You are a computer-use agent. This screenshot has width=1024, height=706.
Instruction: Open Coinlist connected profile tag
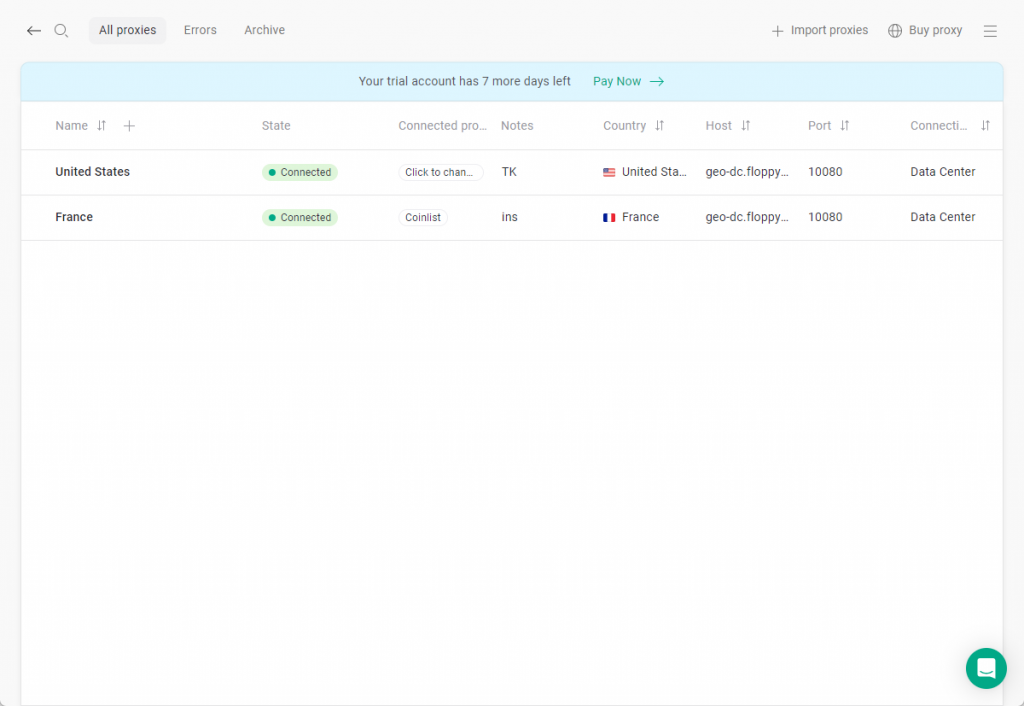click(423, 217)
